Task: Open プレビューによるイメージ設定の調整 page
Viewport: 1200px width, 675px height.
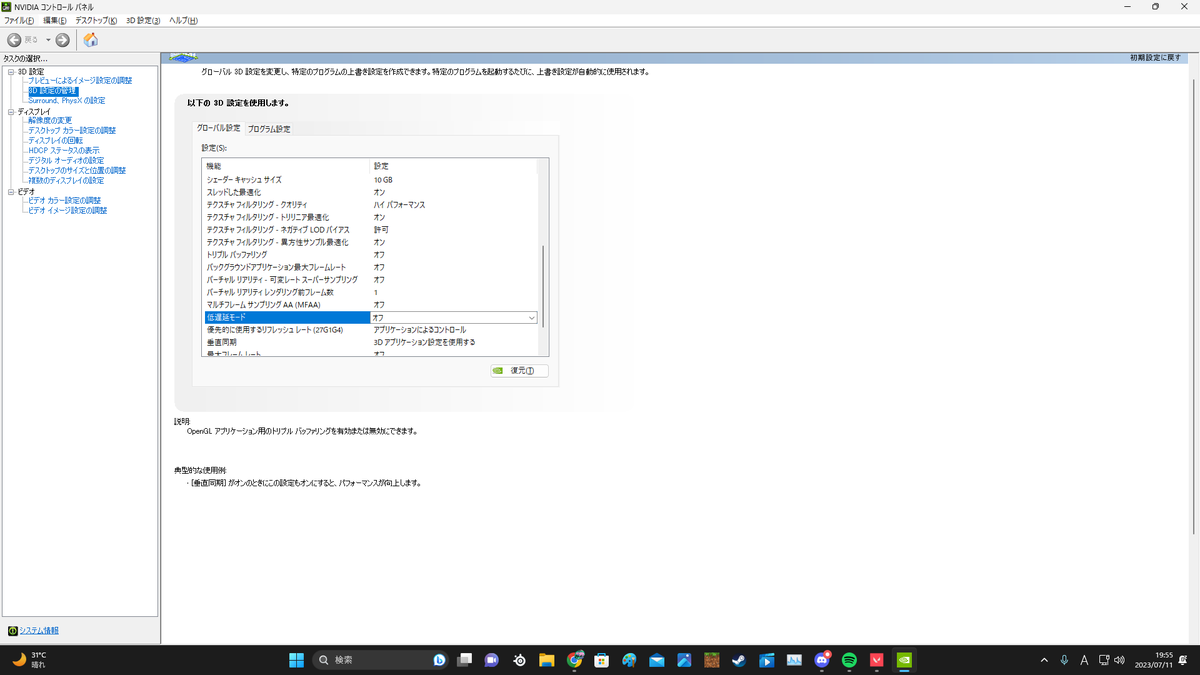Action: [x=80, y=80]
